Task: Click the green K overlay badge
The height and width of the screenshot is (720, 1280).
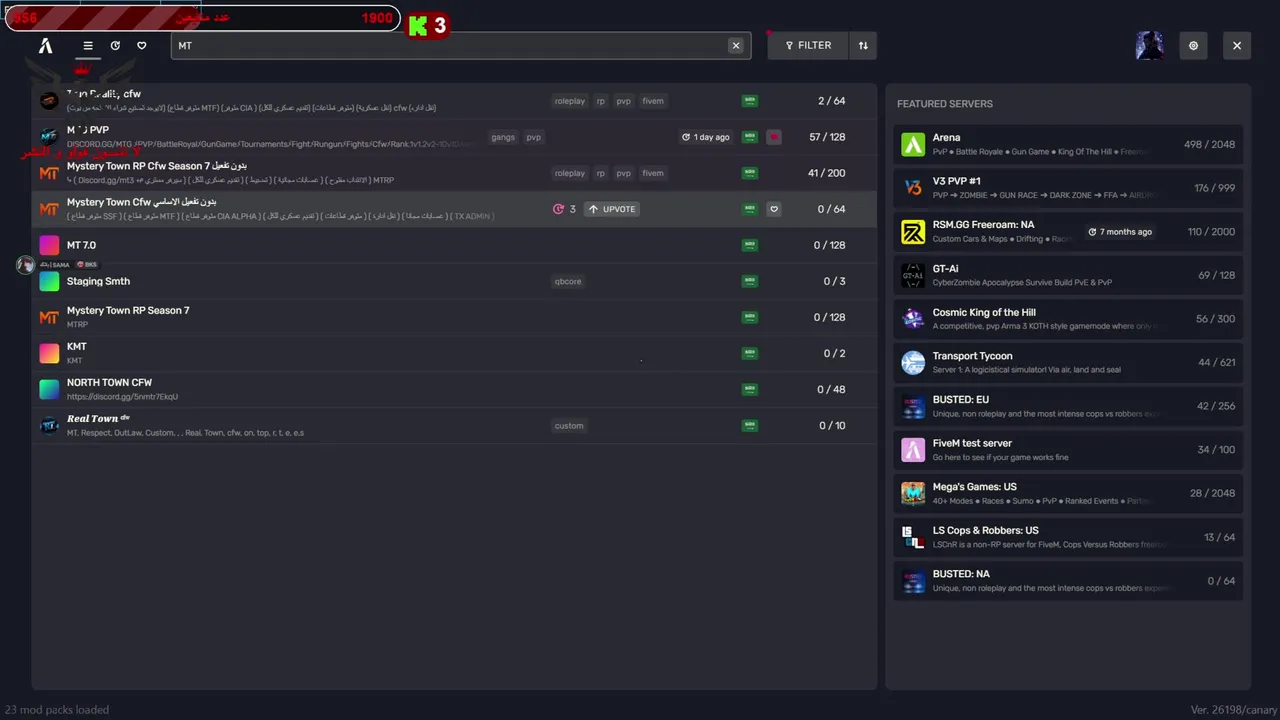Action: tap(418, 26)
